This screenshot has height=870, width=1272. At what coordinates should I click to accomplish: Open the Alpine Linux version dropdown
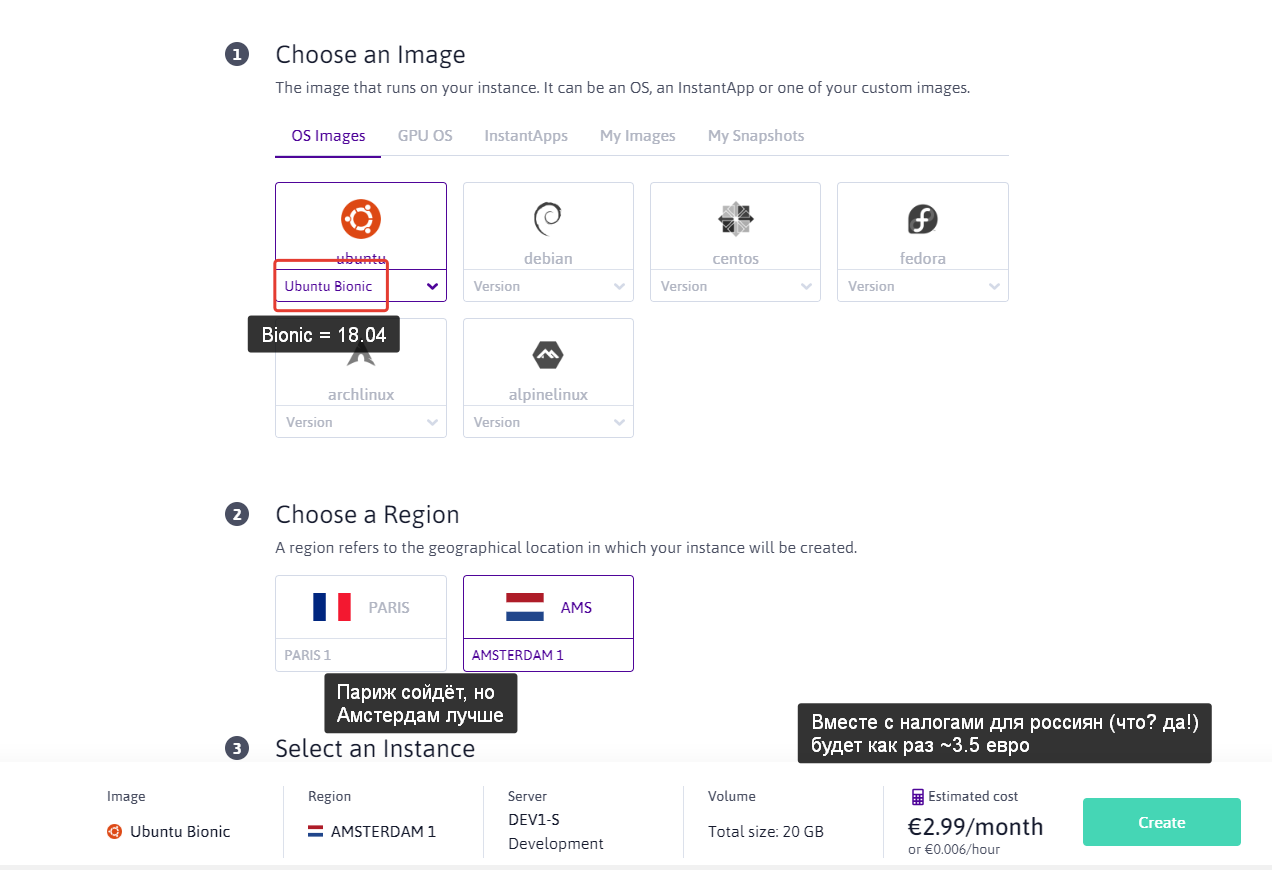point(548,422)
